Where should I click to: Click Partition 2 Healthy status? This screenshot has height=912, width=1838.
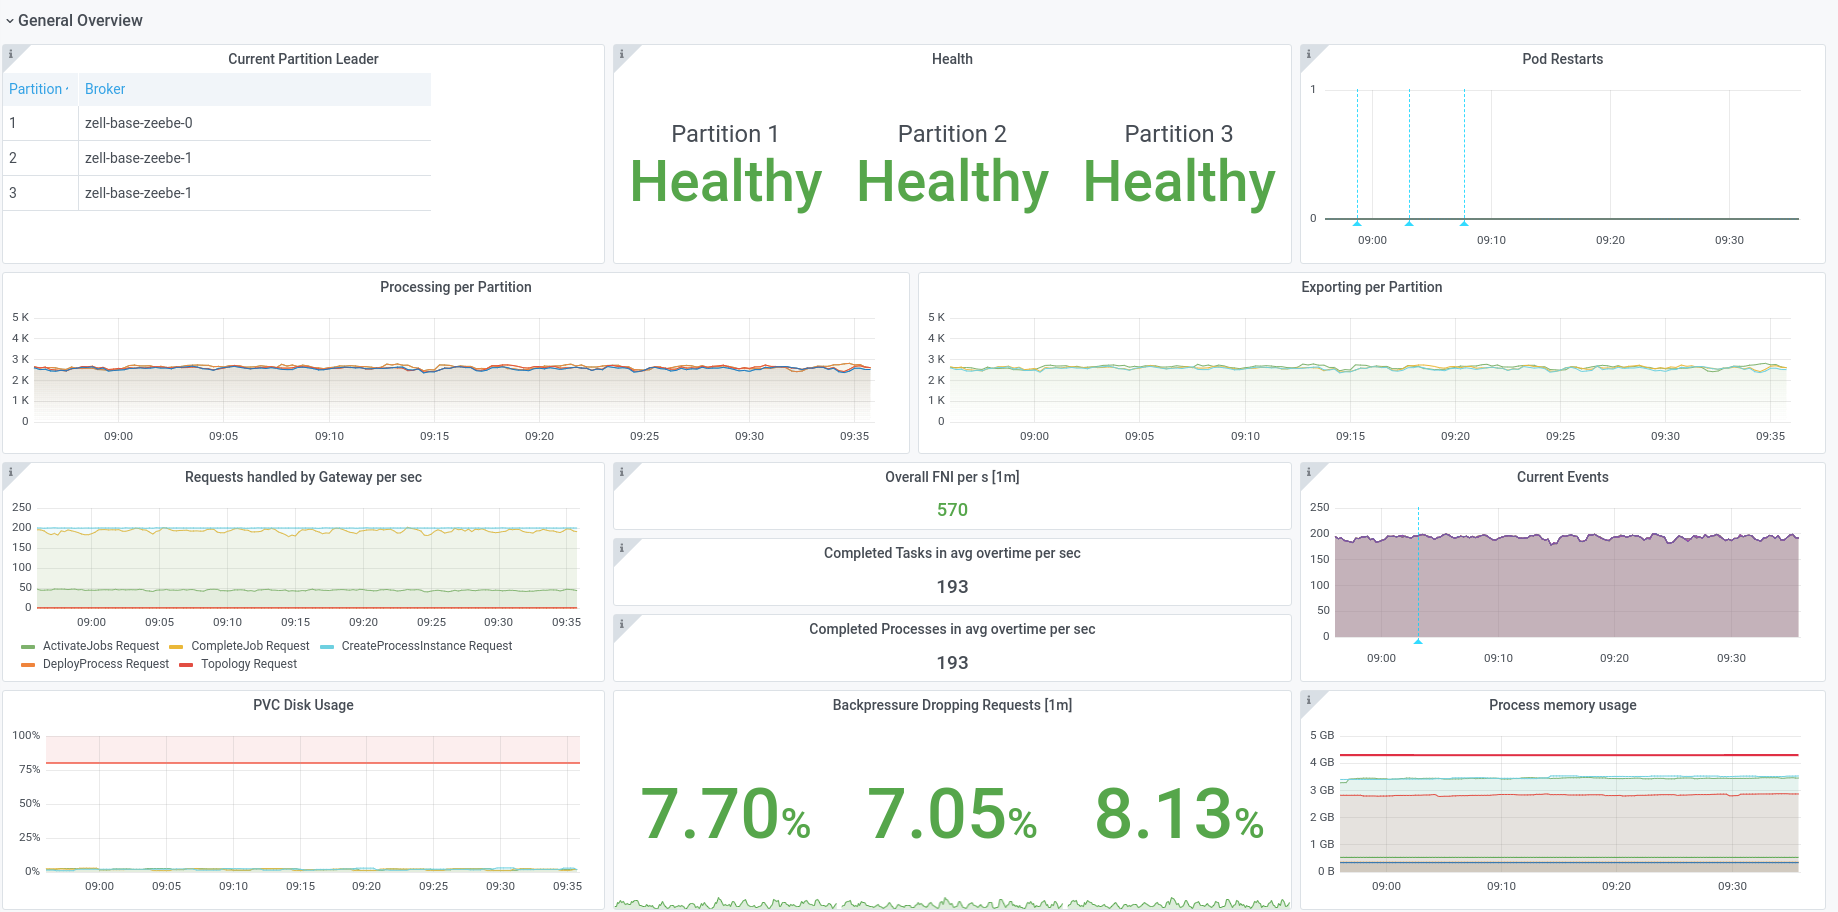click(952, 182)
